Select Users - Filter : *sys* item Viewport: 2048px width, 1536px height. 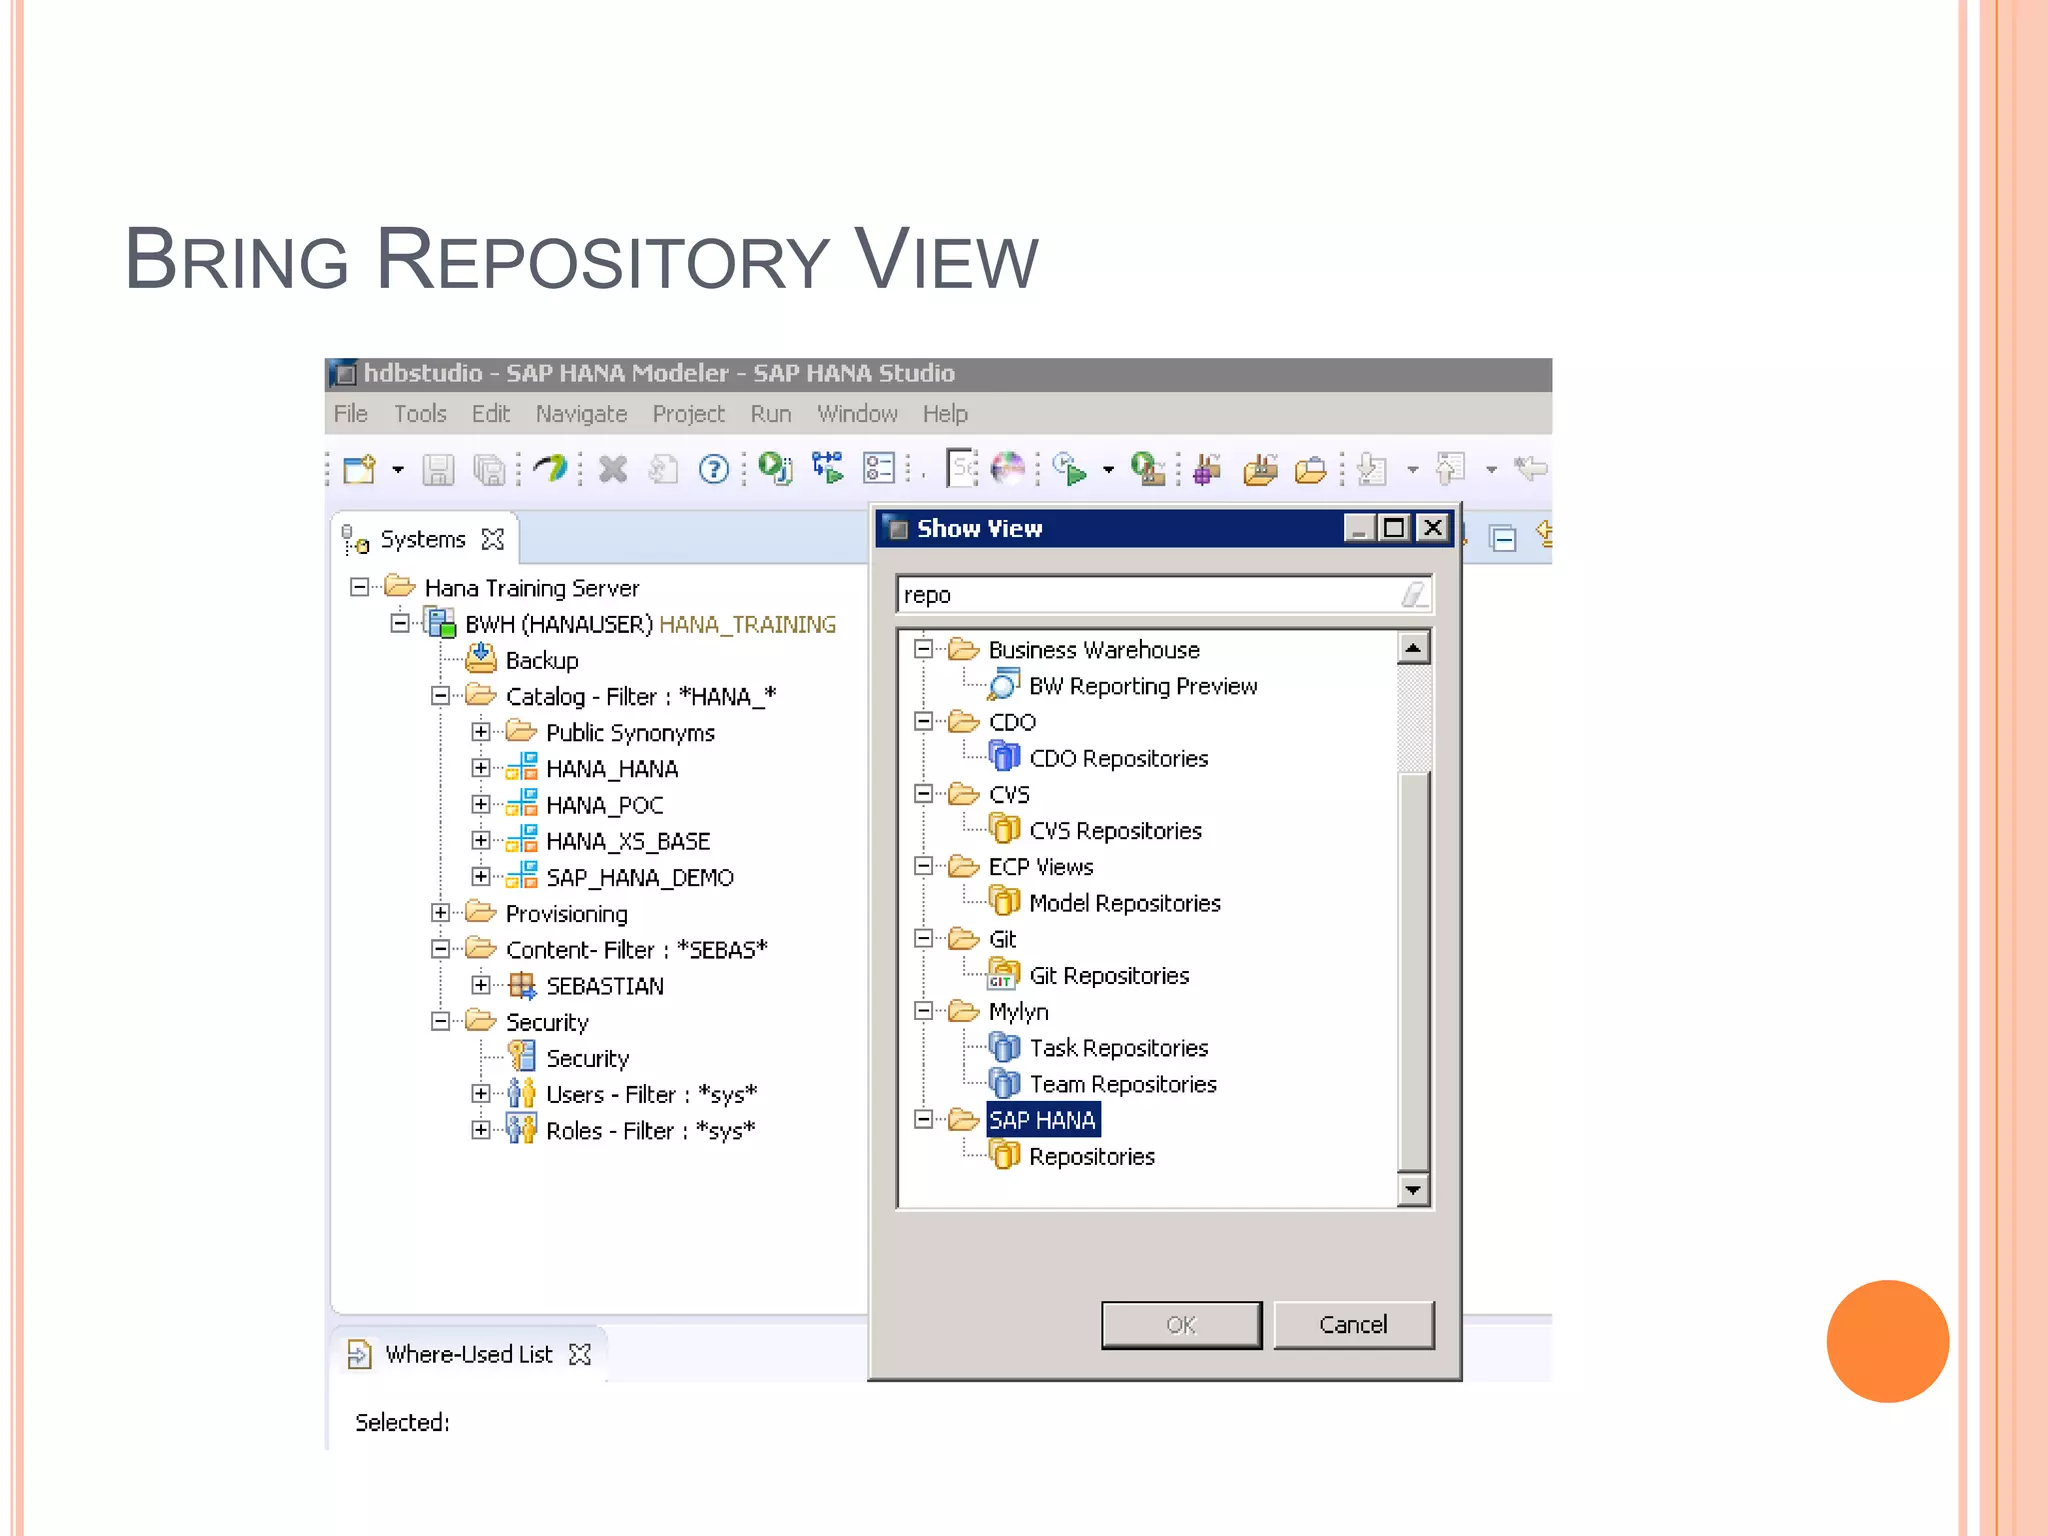click(651, 1094)
